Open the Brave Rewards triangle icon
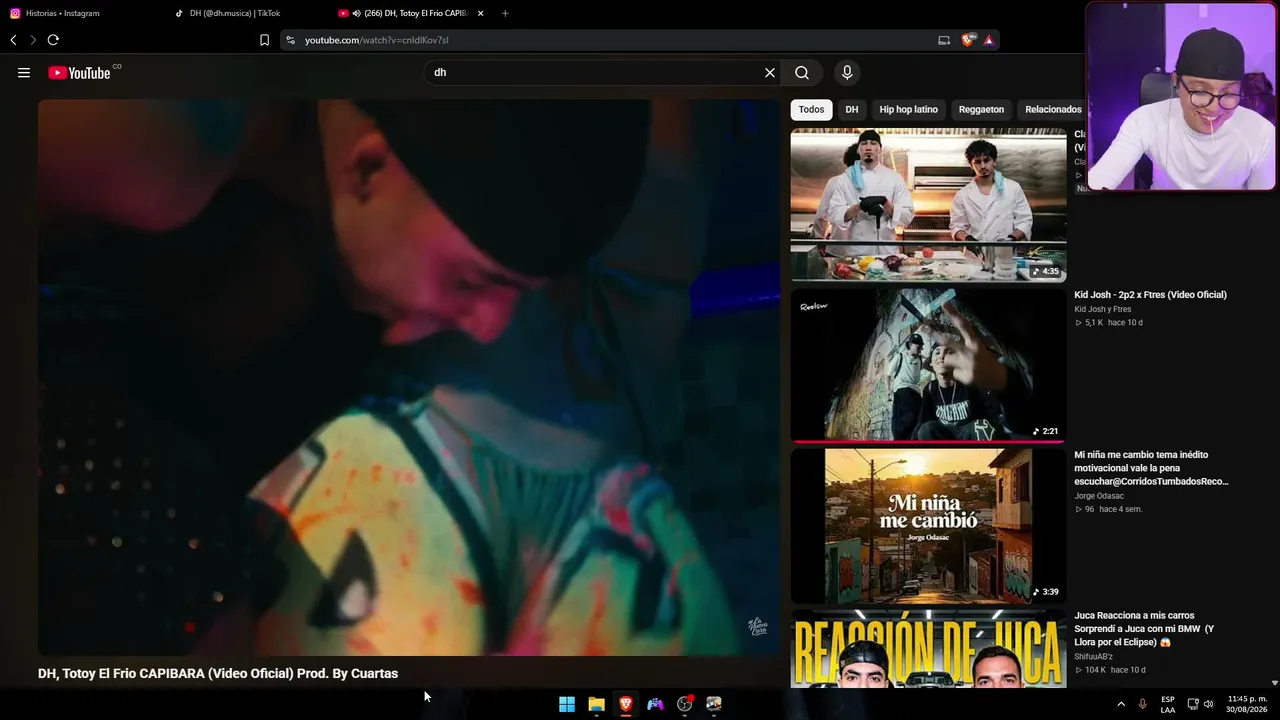The height and width of the screenshot is (720, 1280). 988,40
